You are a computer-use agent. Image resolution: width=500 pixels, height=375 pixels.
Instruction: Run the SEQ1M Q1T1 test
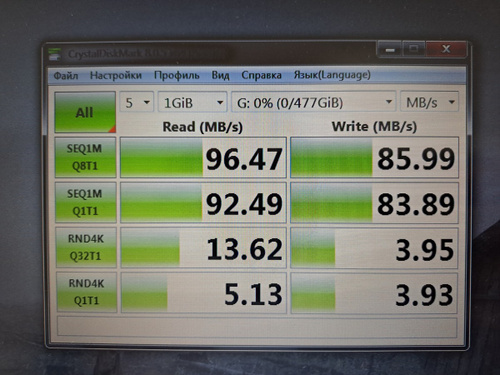click(86, 202)
